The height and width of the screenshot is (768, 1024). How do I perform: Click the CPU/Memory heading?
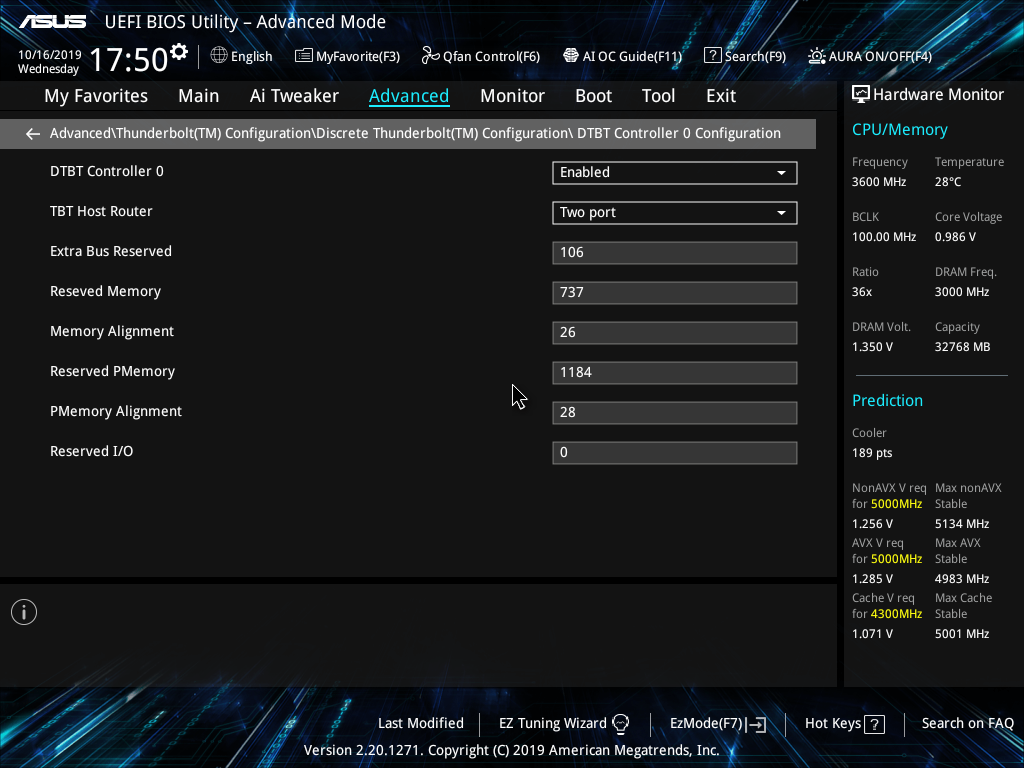[x=899, y=130]
